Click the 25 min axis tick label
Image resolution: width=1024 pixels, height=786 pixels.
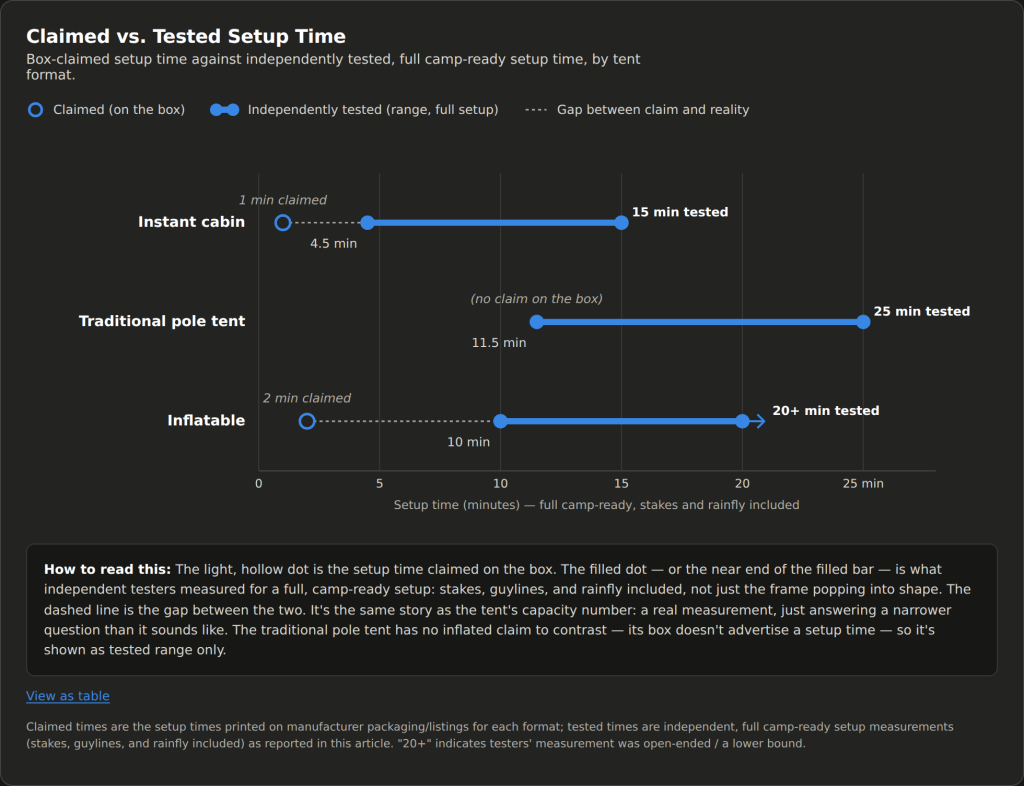(863, 484)
